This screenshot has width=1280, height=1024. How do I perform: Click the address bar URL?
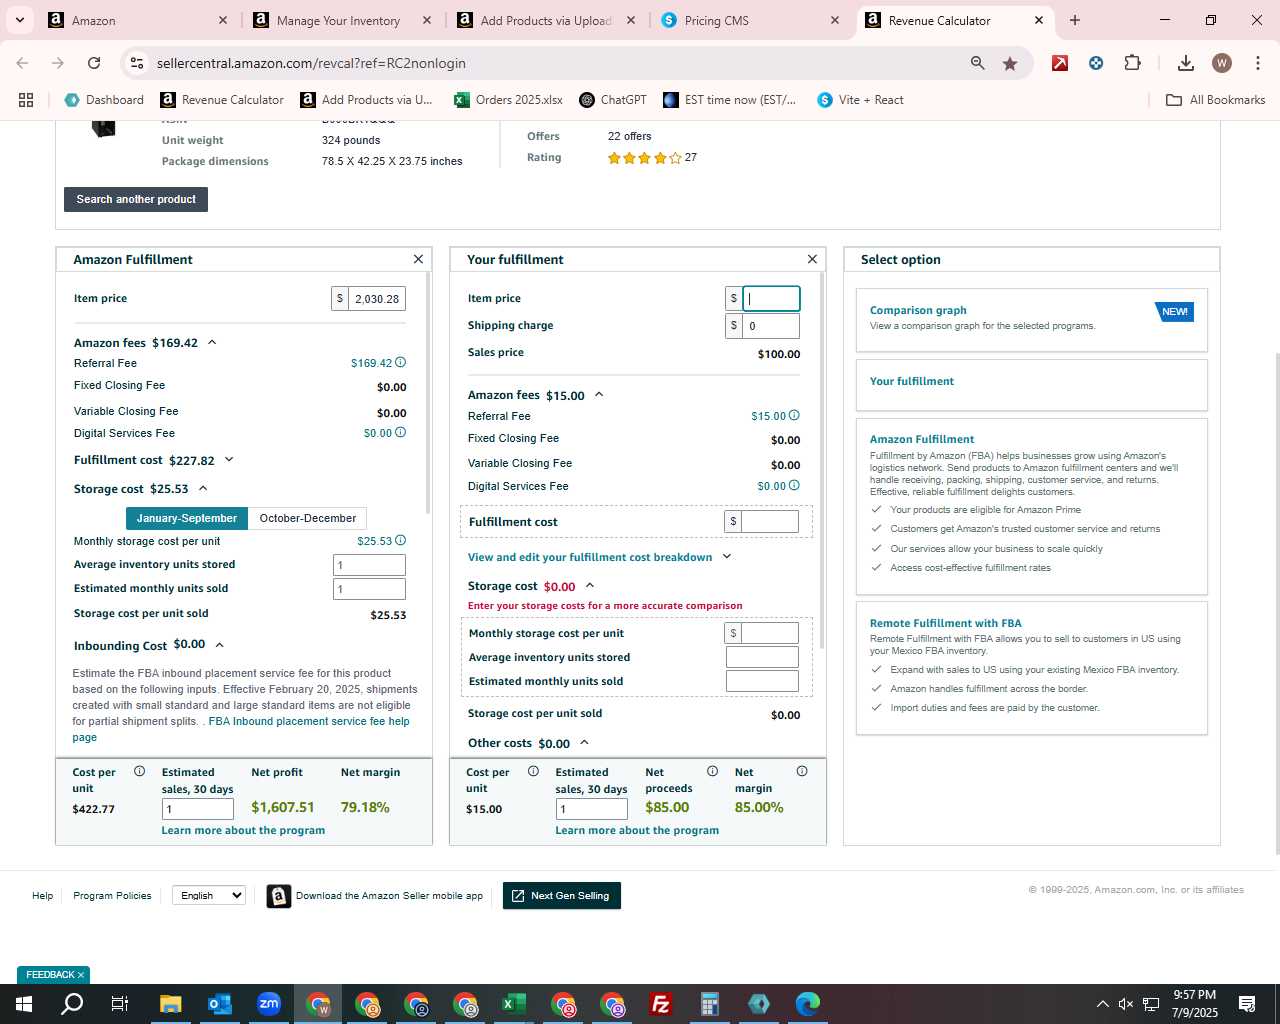coord(311,63)
